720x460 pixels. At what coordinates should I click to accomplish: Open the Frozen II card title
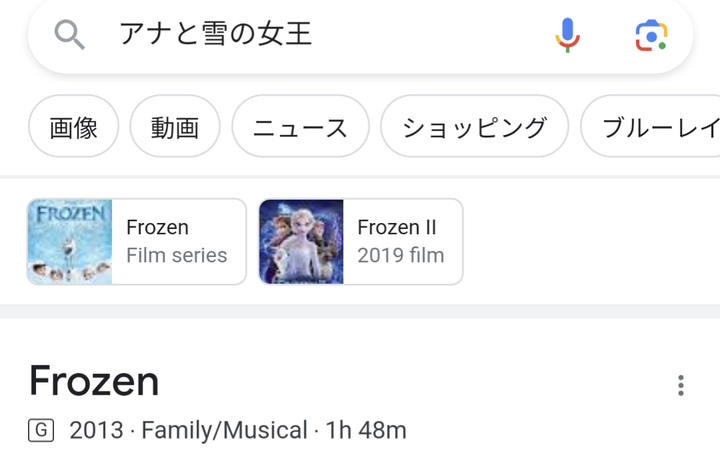[396, 228]
